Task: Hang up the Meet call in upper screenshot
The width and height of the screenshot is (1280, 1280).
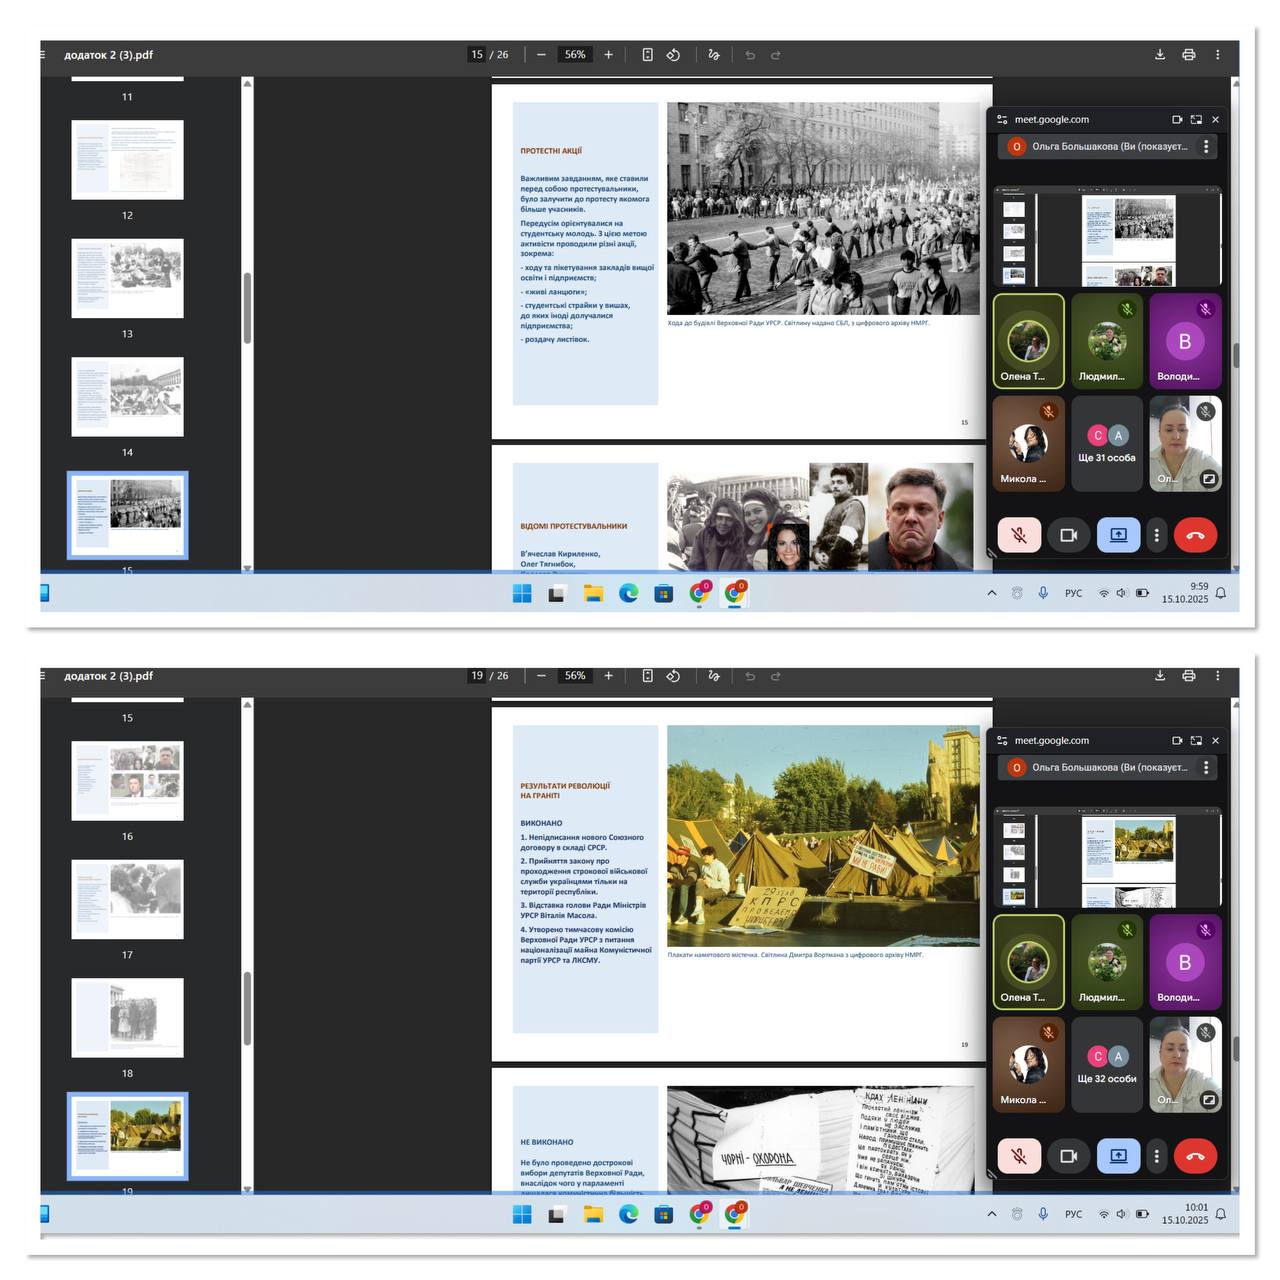Action: (1195, 535)
